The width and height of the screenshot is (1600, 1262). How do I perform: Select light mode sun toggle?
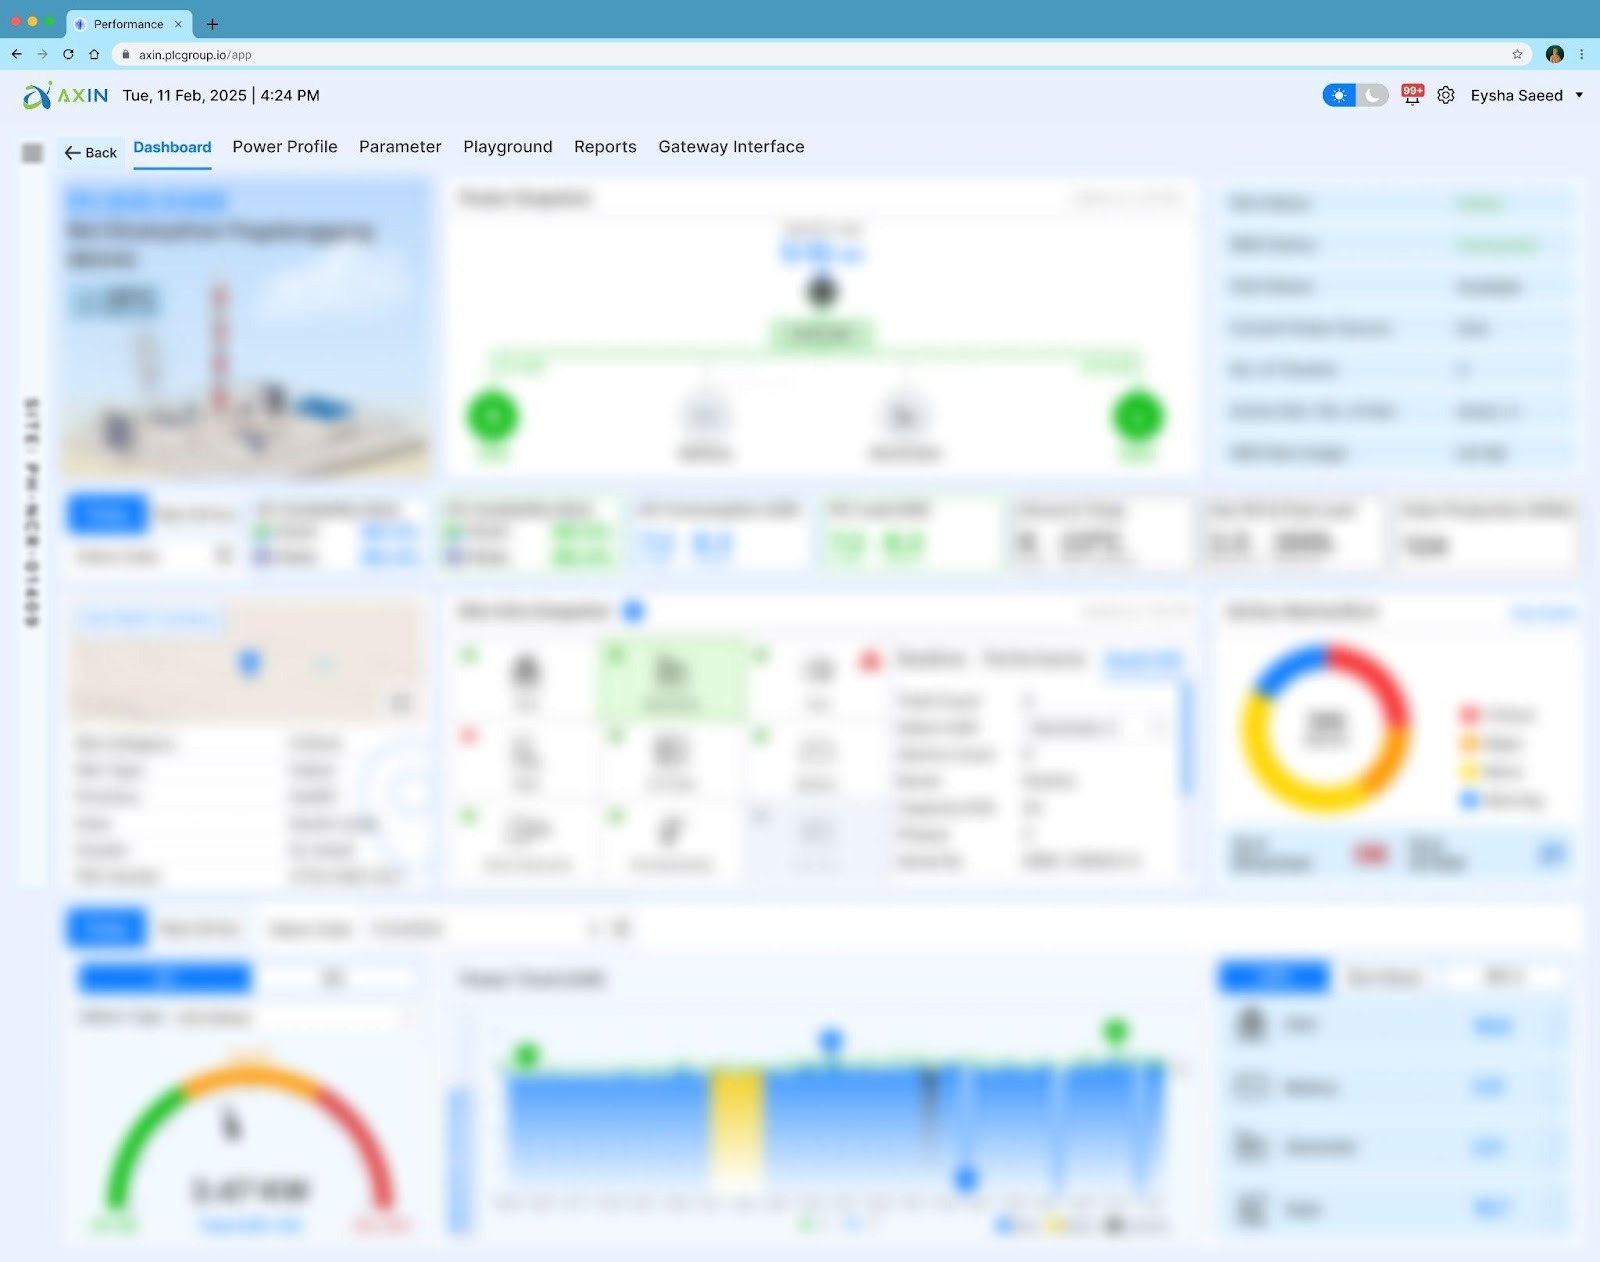pos(1339,95)
